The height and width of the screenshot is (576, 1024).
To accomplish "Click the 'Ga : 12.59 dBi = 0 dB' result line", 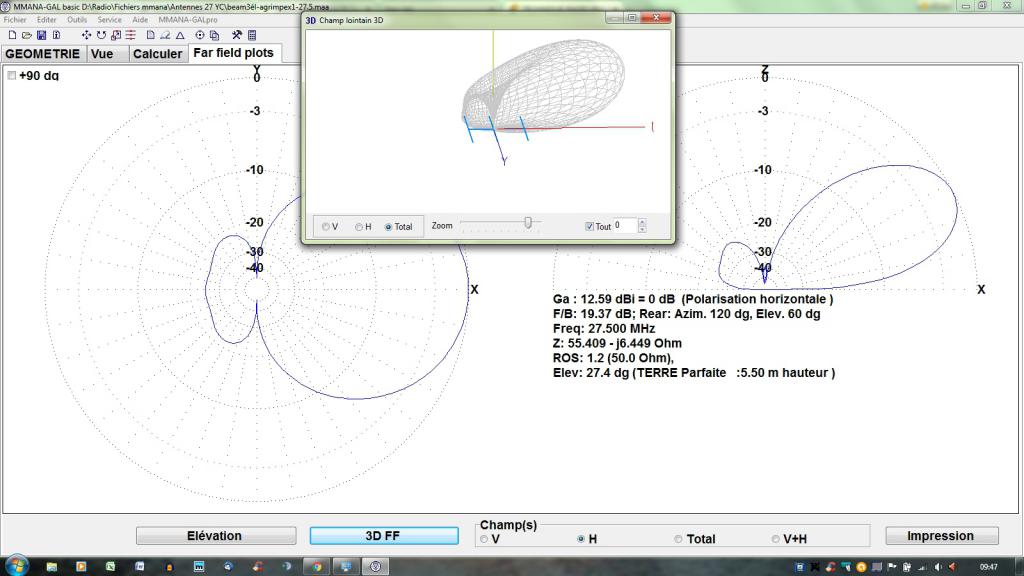I will (693, 299).
